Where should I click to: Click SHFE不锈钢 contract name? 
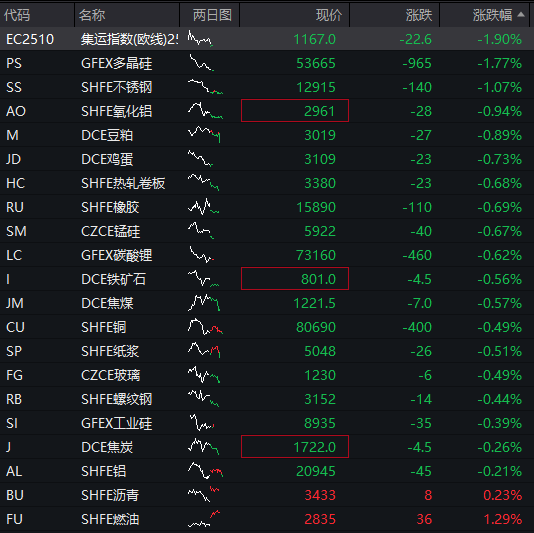pyautogui.click(x=116, y=87)
